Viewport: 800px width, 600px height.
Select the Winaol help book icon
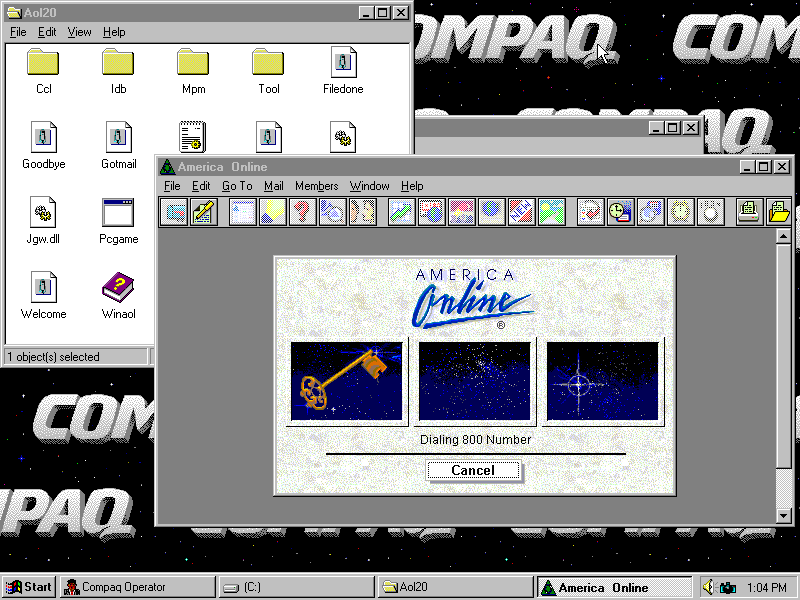118,296
